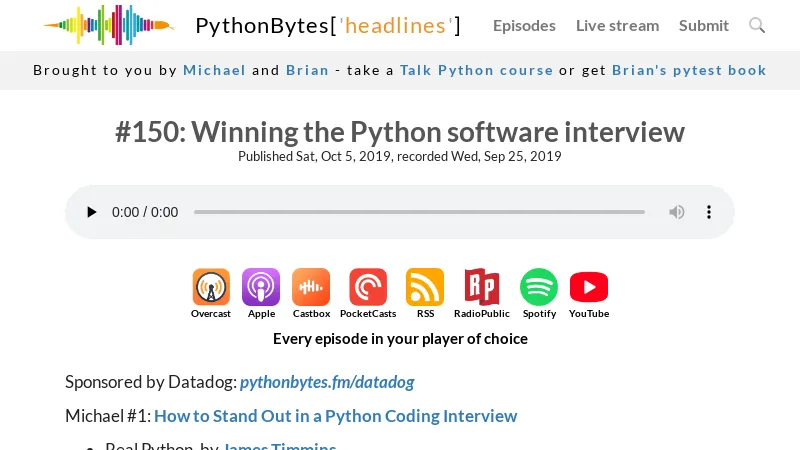This screenshot has width=800, height=450.
Task: Open audio player more options menu
Action: 709,212
